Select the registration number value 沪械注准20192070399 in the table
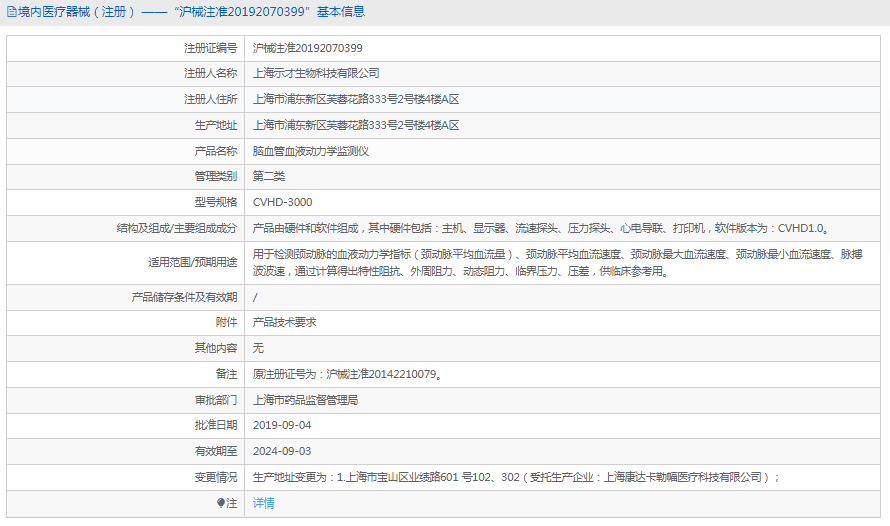The height and width of the screenshot is (526, 890). (308, 48)
